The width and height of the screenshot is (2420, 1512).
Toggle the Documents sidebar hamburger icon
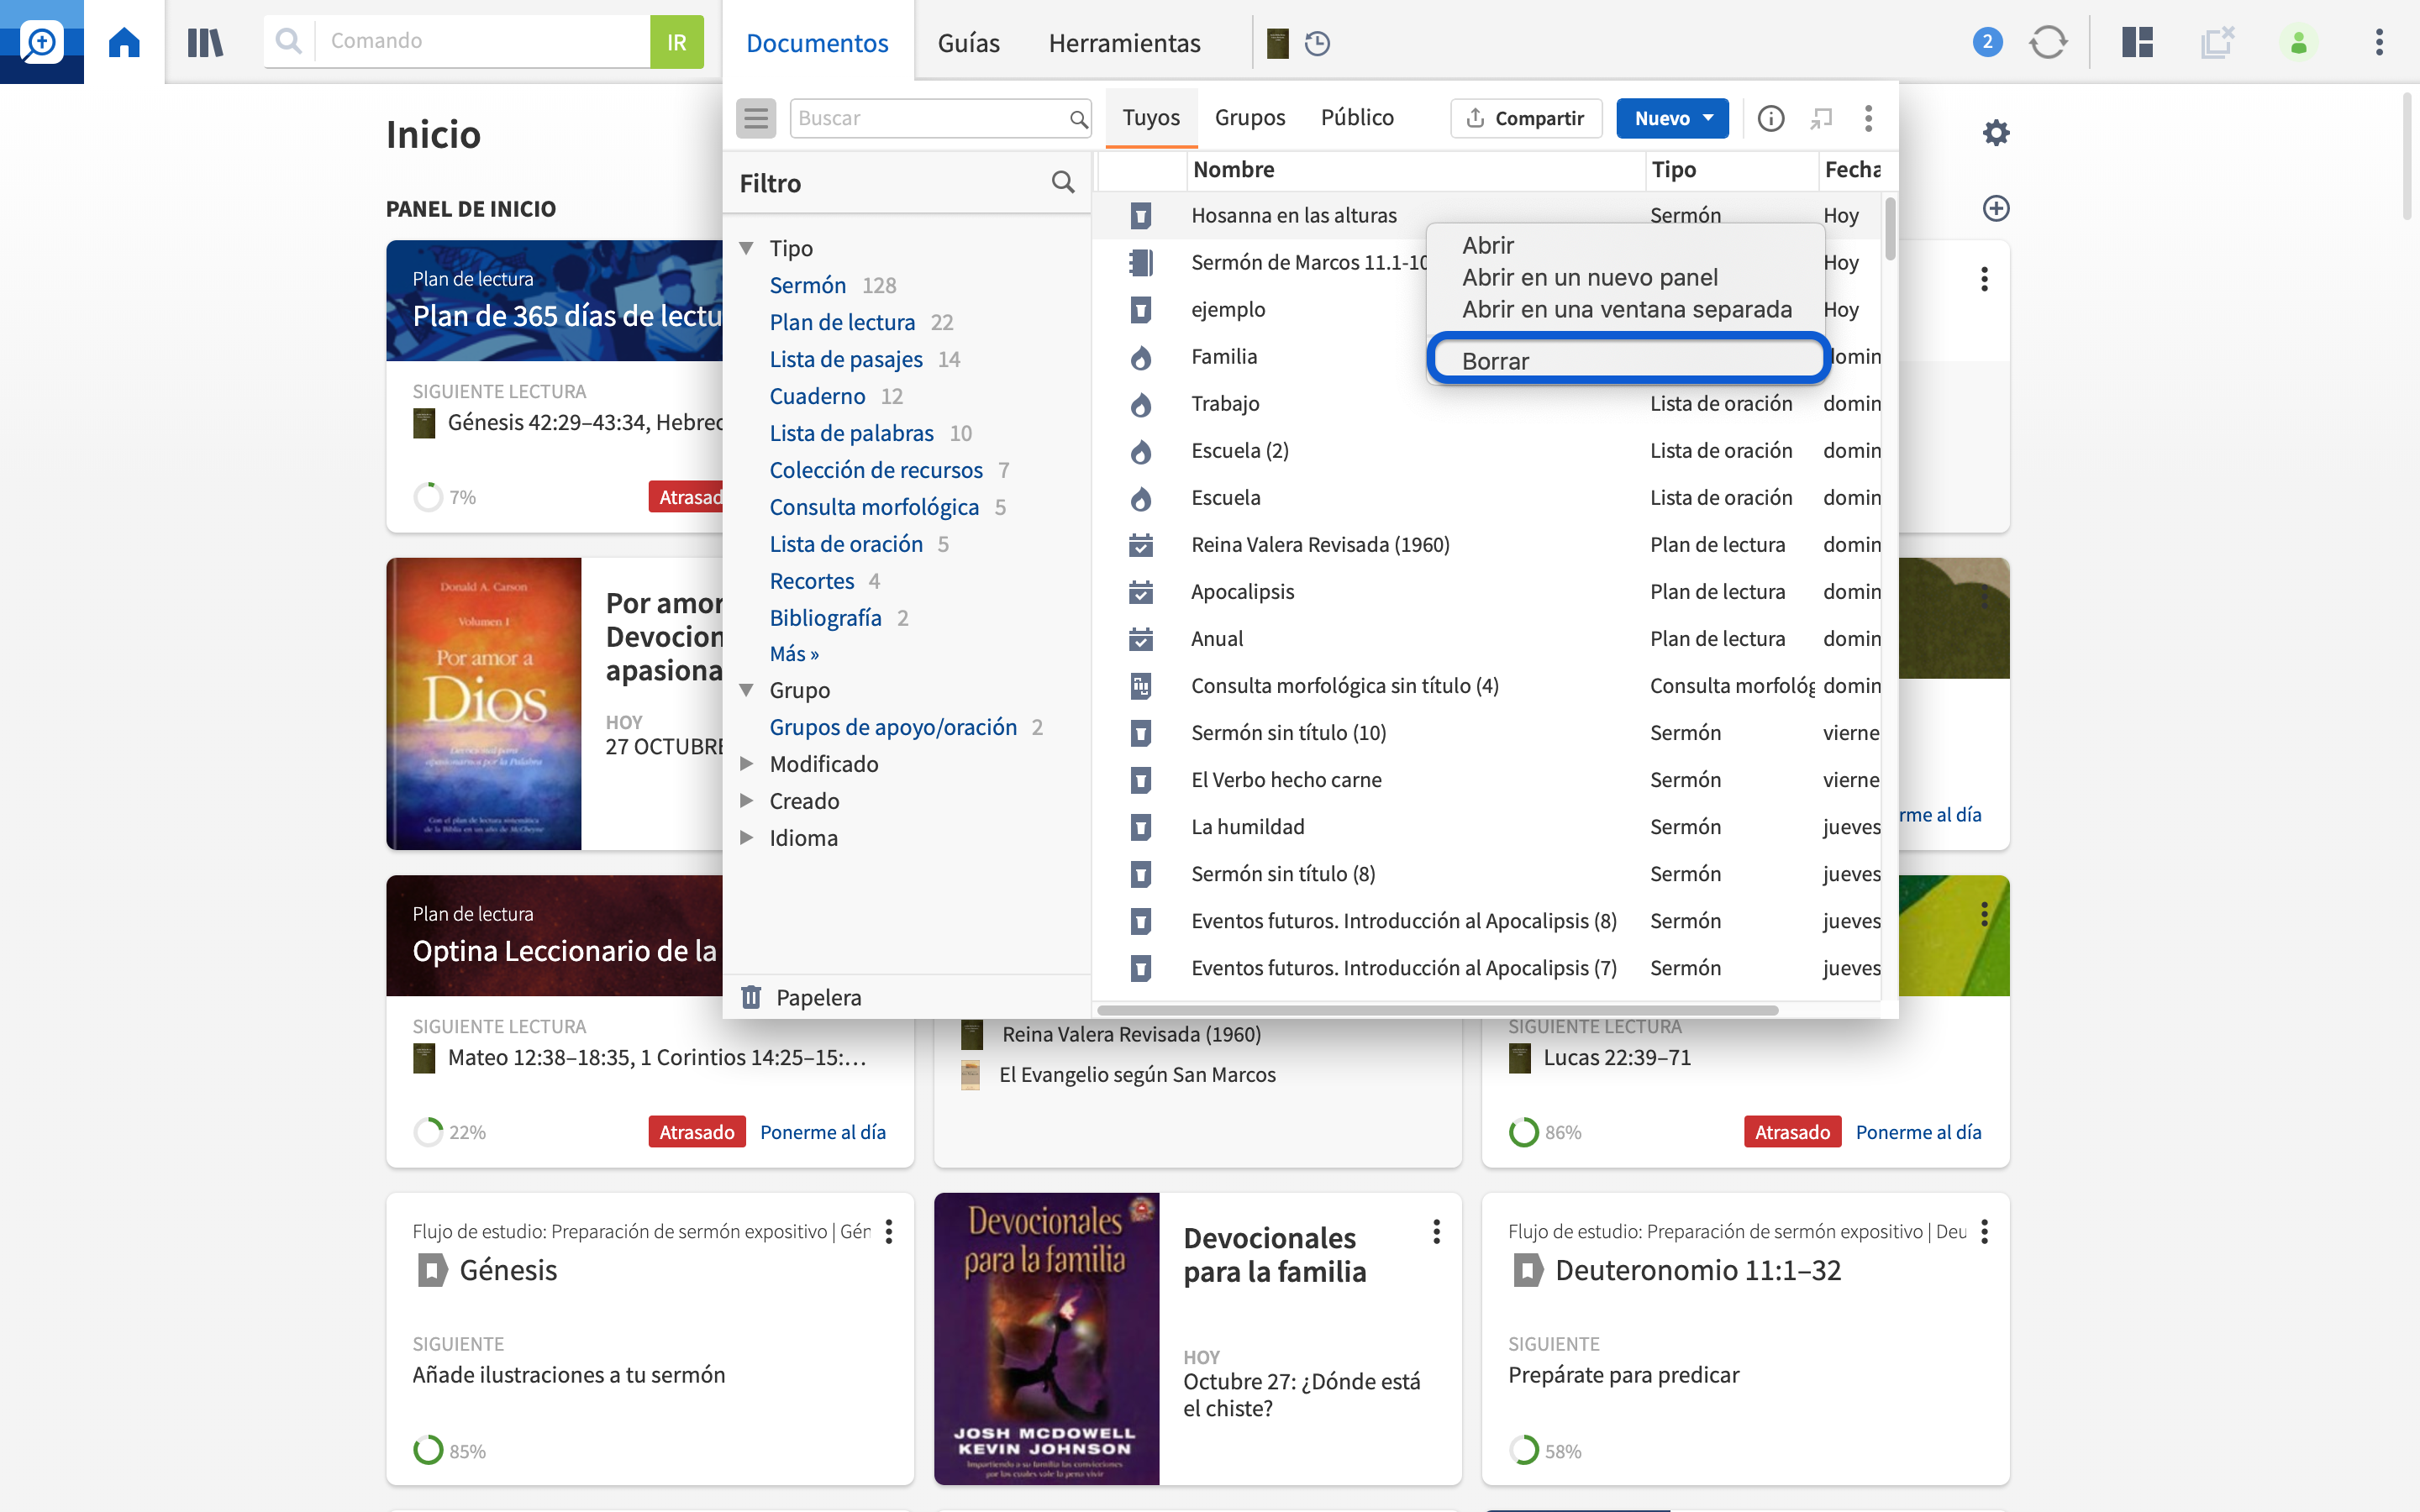coord(756,118)
